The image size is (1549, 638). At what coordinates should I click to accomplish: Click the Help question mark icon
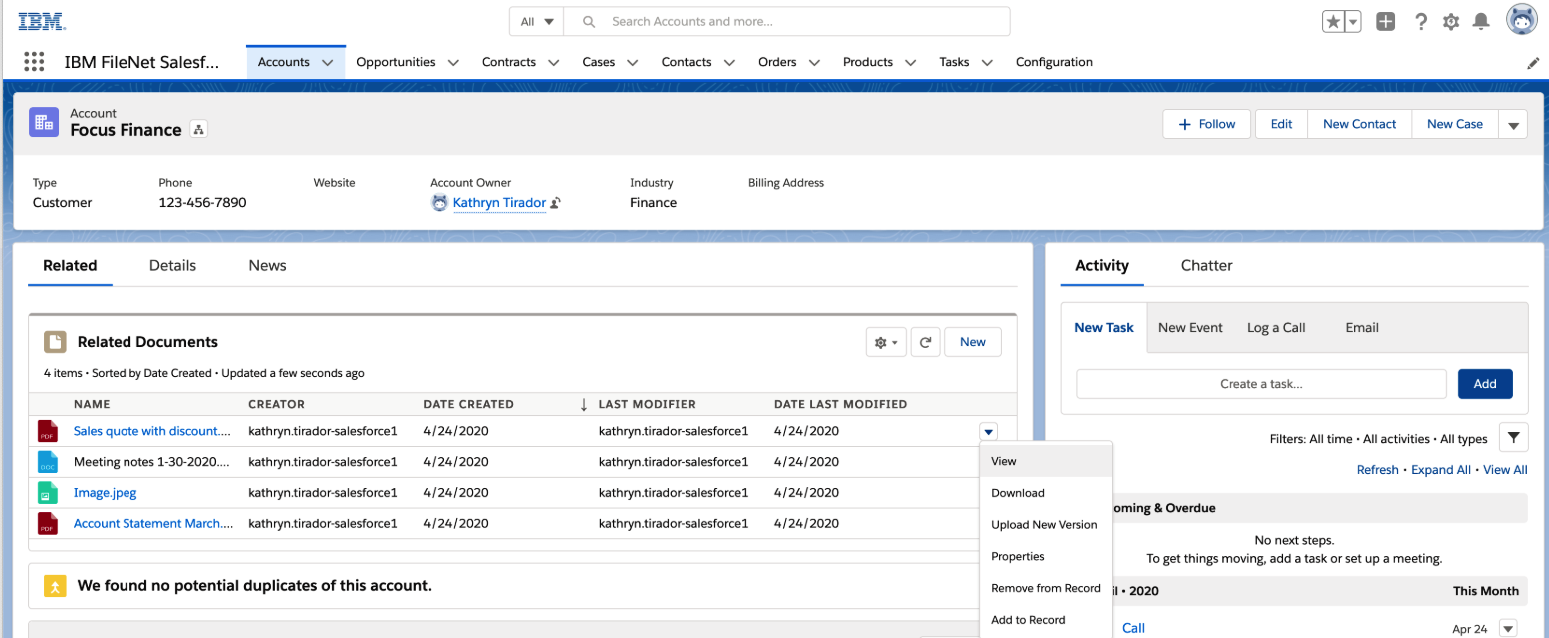point(1420,22)
